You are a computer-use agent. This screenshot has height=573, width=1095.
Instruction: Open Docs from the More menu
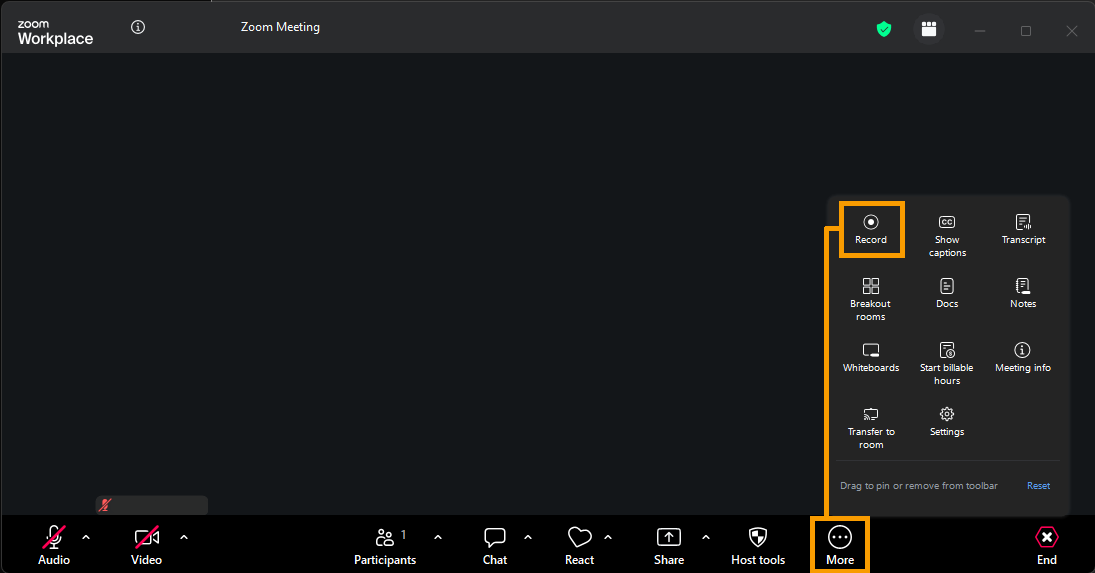point(946,292)
